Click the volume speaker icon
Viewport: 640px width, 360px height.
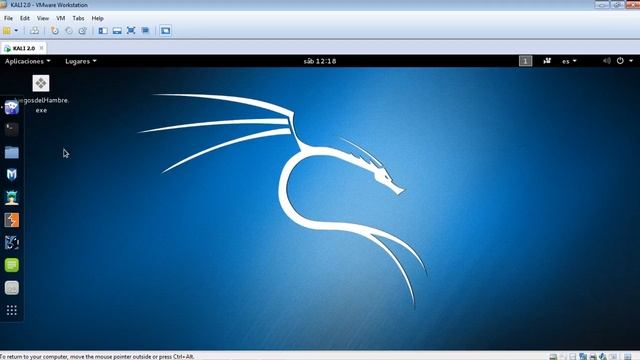point(607,61)
